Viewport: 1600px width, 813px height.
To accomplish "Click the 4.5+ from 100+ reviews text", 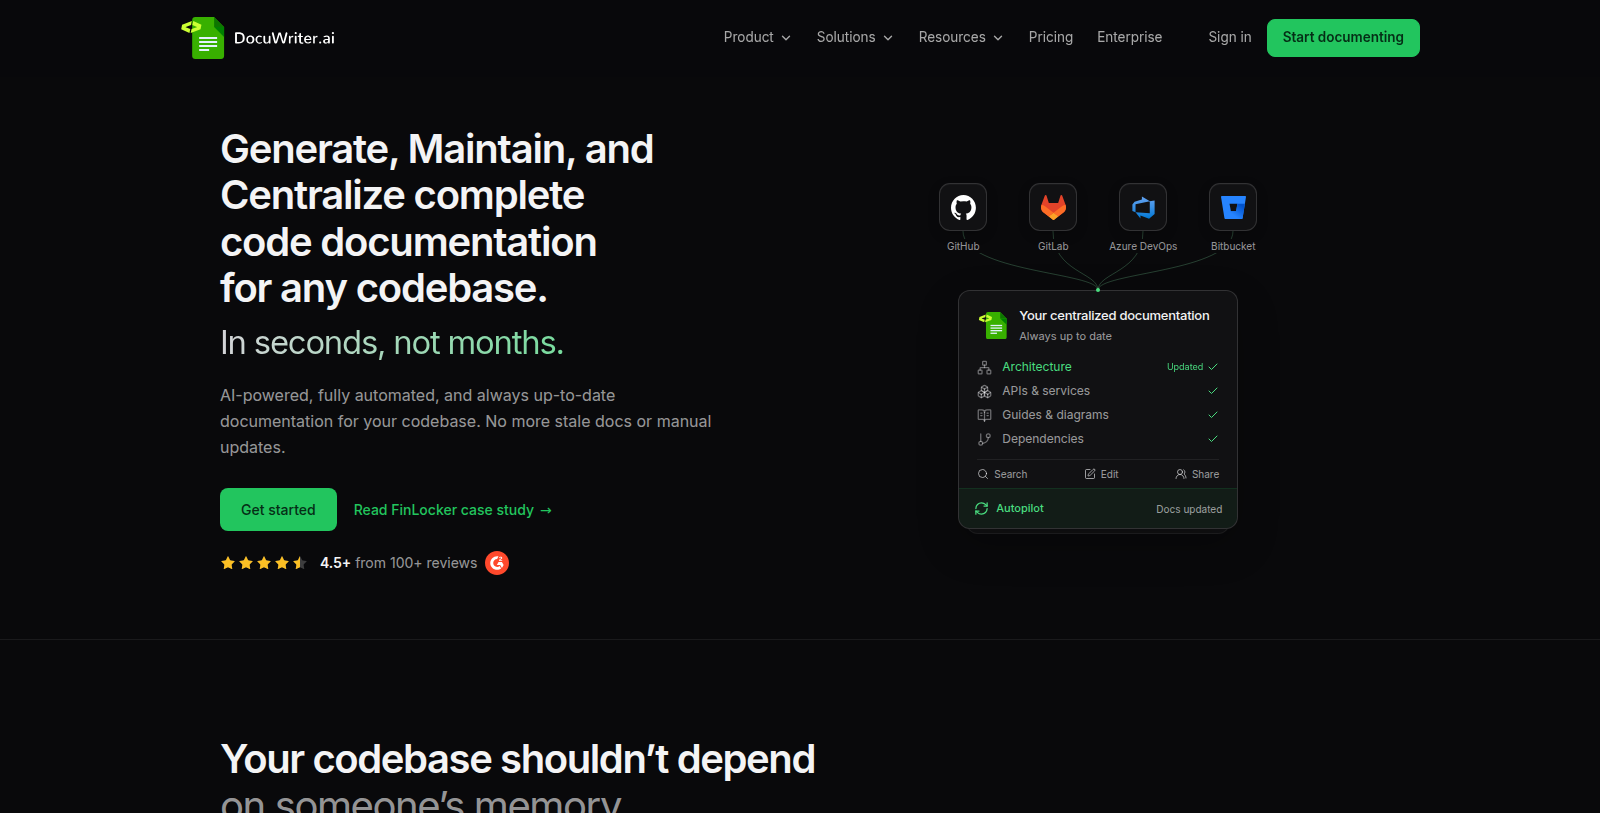I will 399,563.
